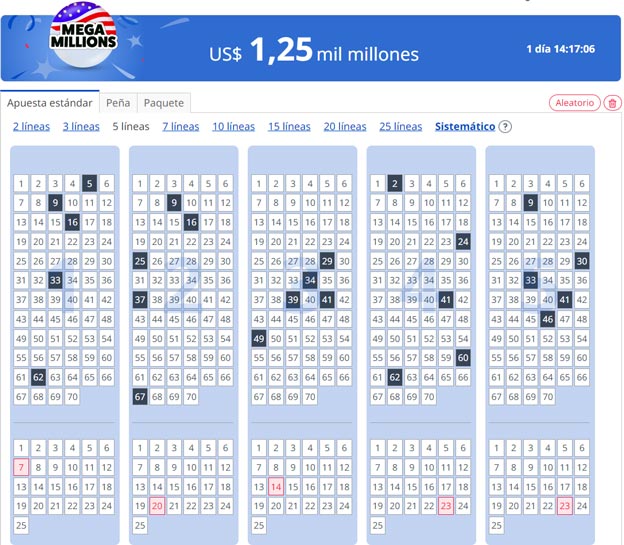This screenshot has width=624, height=545.
Task: Click the 25 líneas link
Action: click(x=400, y=127)
